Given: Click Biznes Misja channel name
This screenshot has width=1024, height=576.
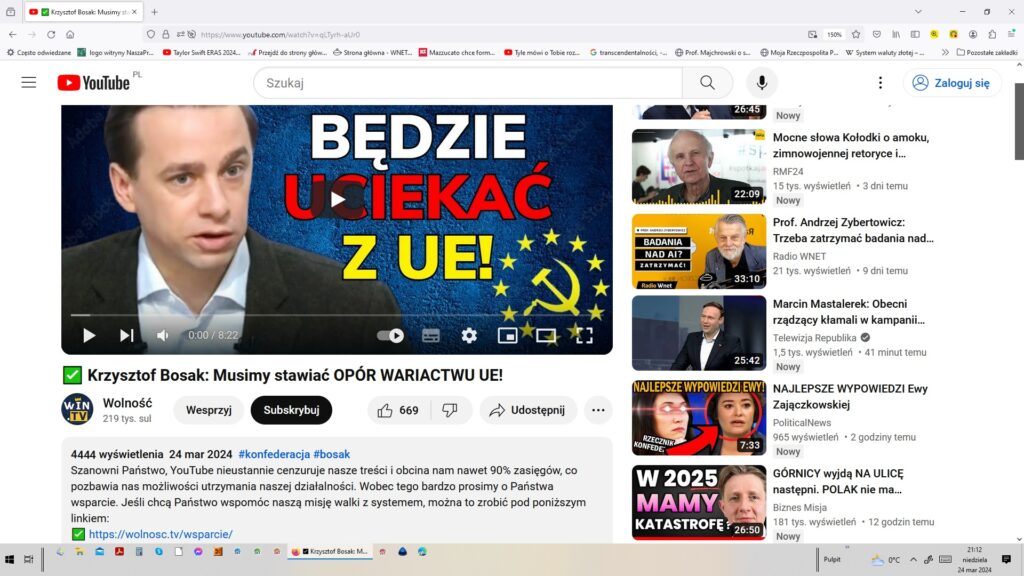Looking at the screenshot, I should pyautogui.click(x=800, y=507).
